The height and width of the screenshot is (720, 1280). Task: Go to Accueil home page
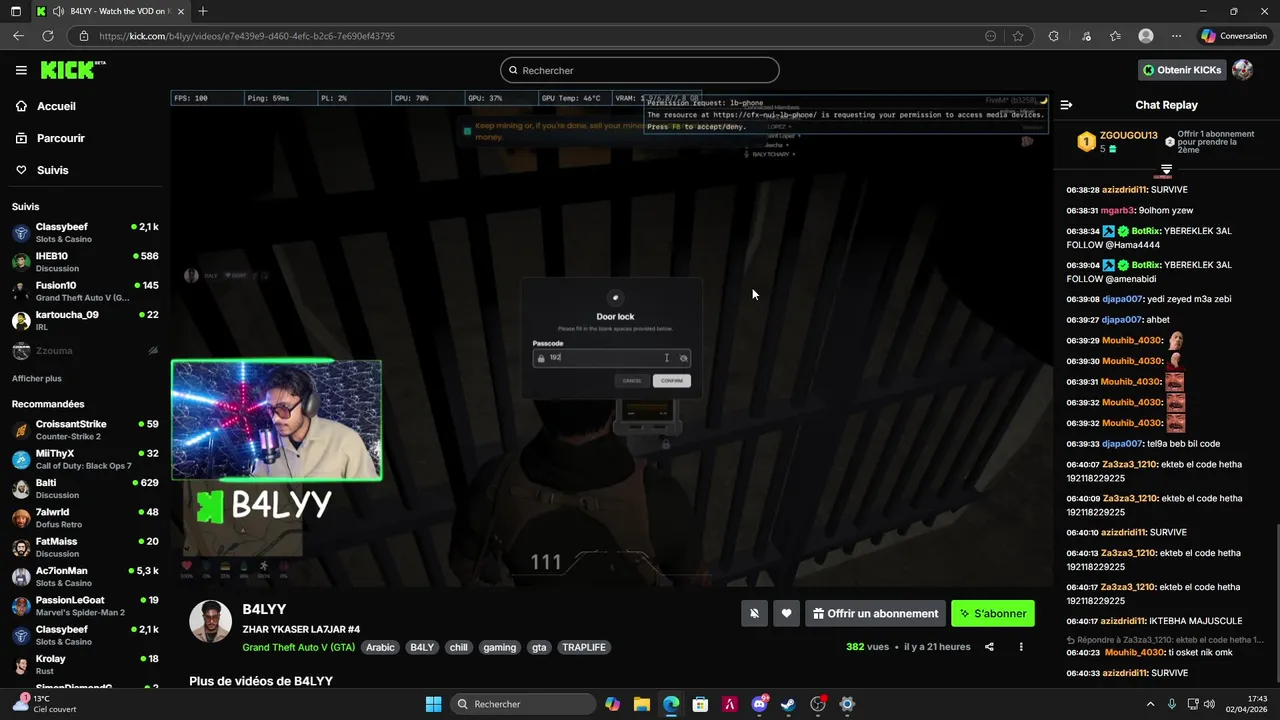(56, 106)
